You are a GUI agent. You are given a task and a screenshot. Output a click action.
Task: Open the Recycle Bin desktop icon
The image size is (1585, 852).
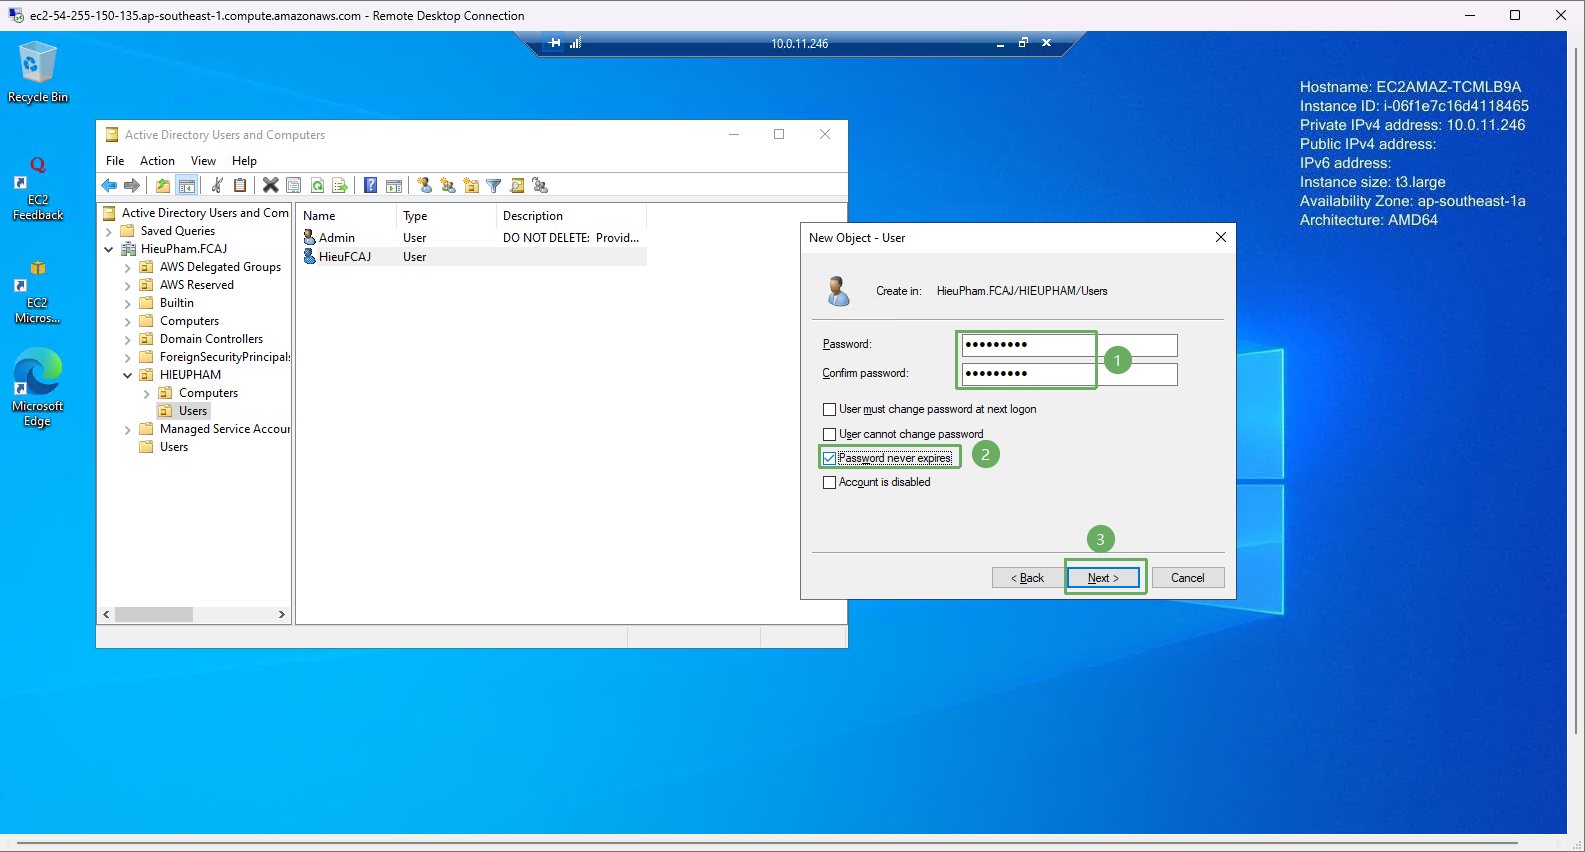point(38,72)
